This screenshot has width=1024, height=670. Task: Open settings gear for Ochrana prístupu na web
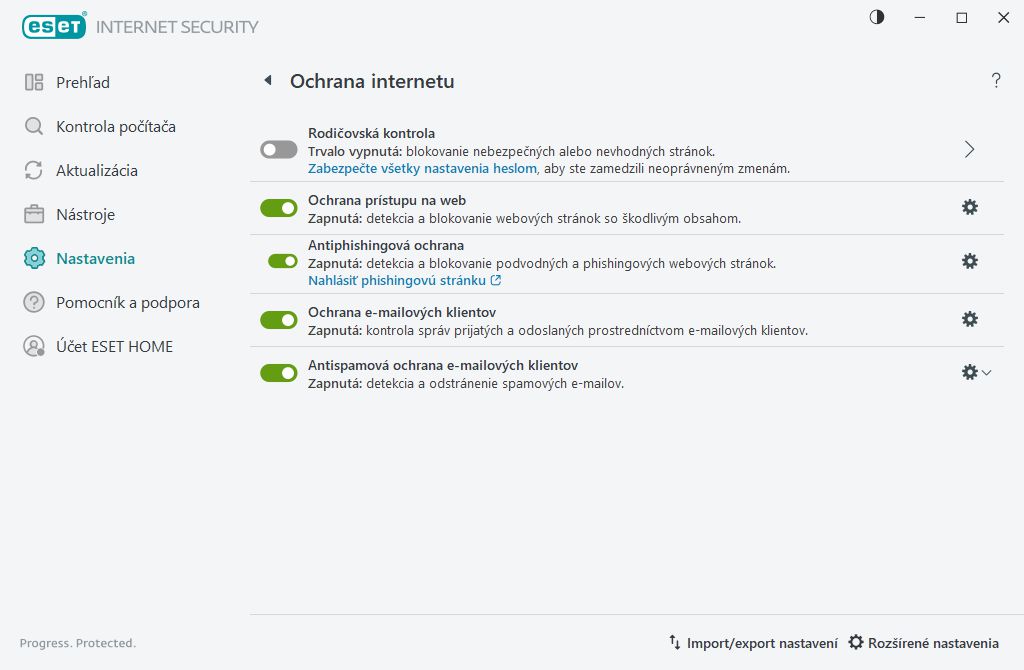click(969, 207)
